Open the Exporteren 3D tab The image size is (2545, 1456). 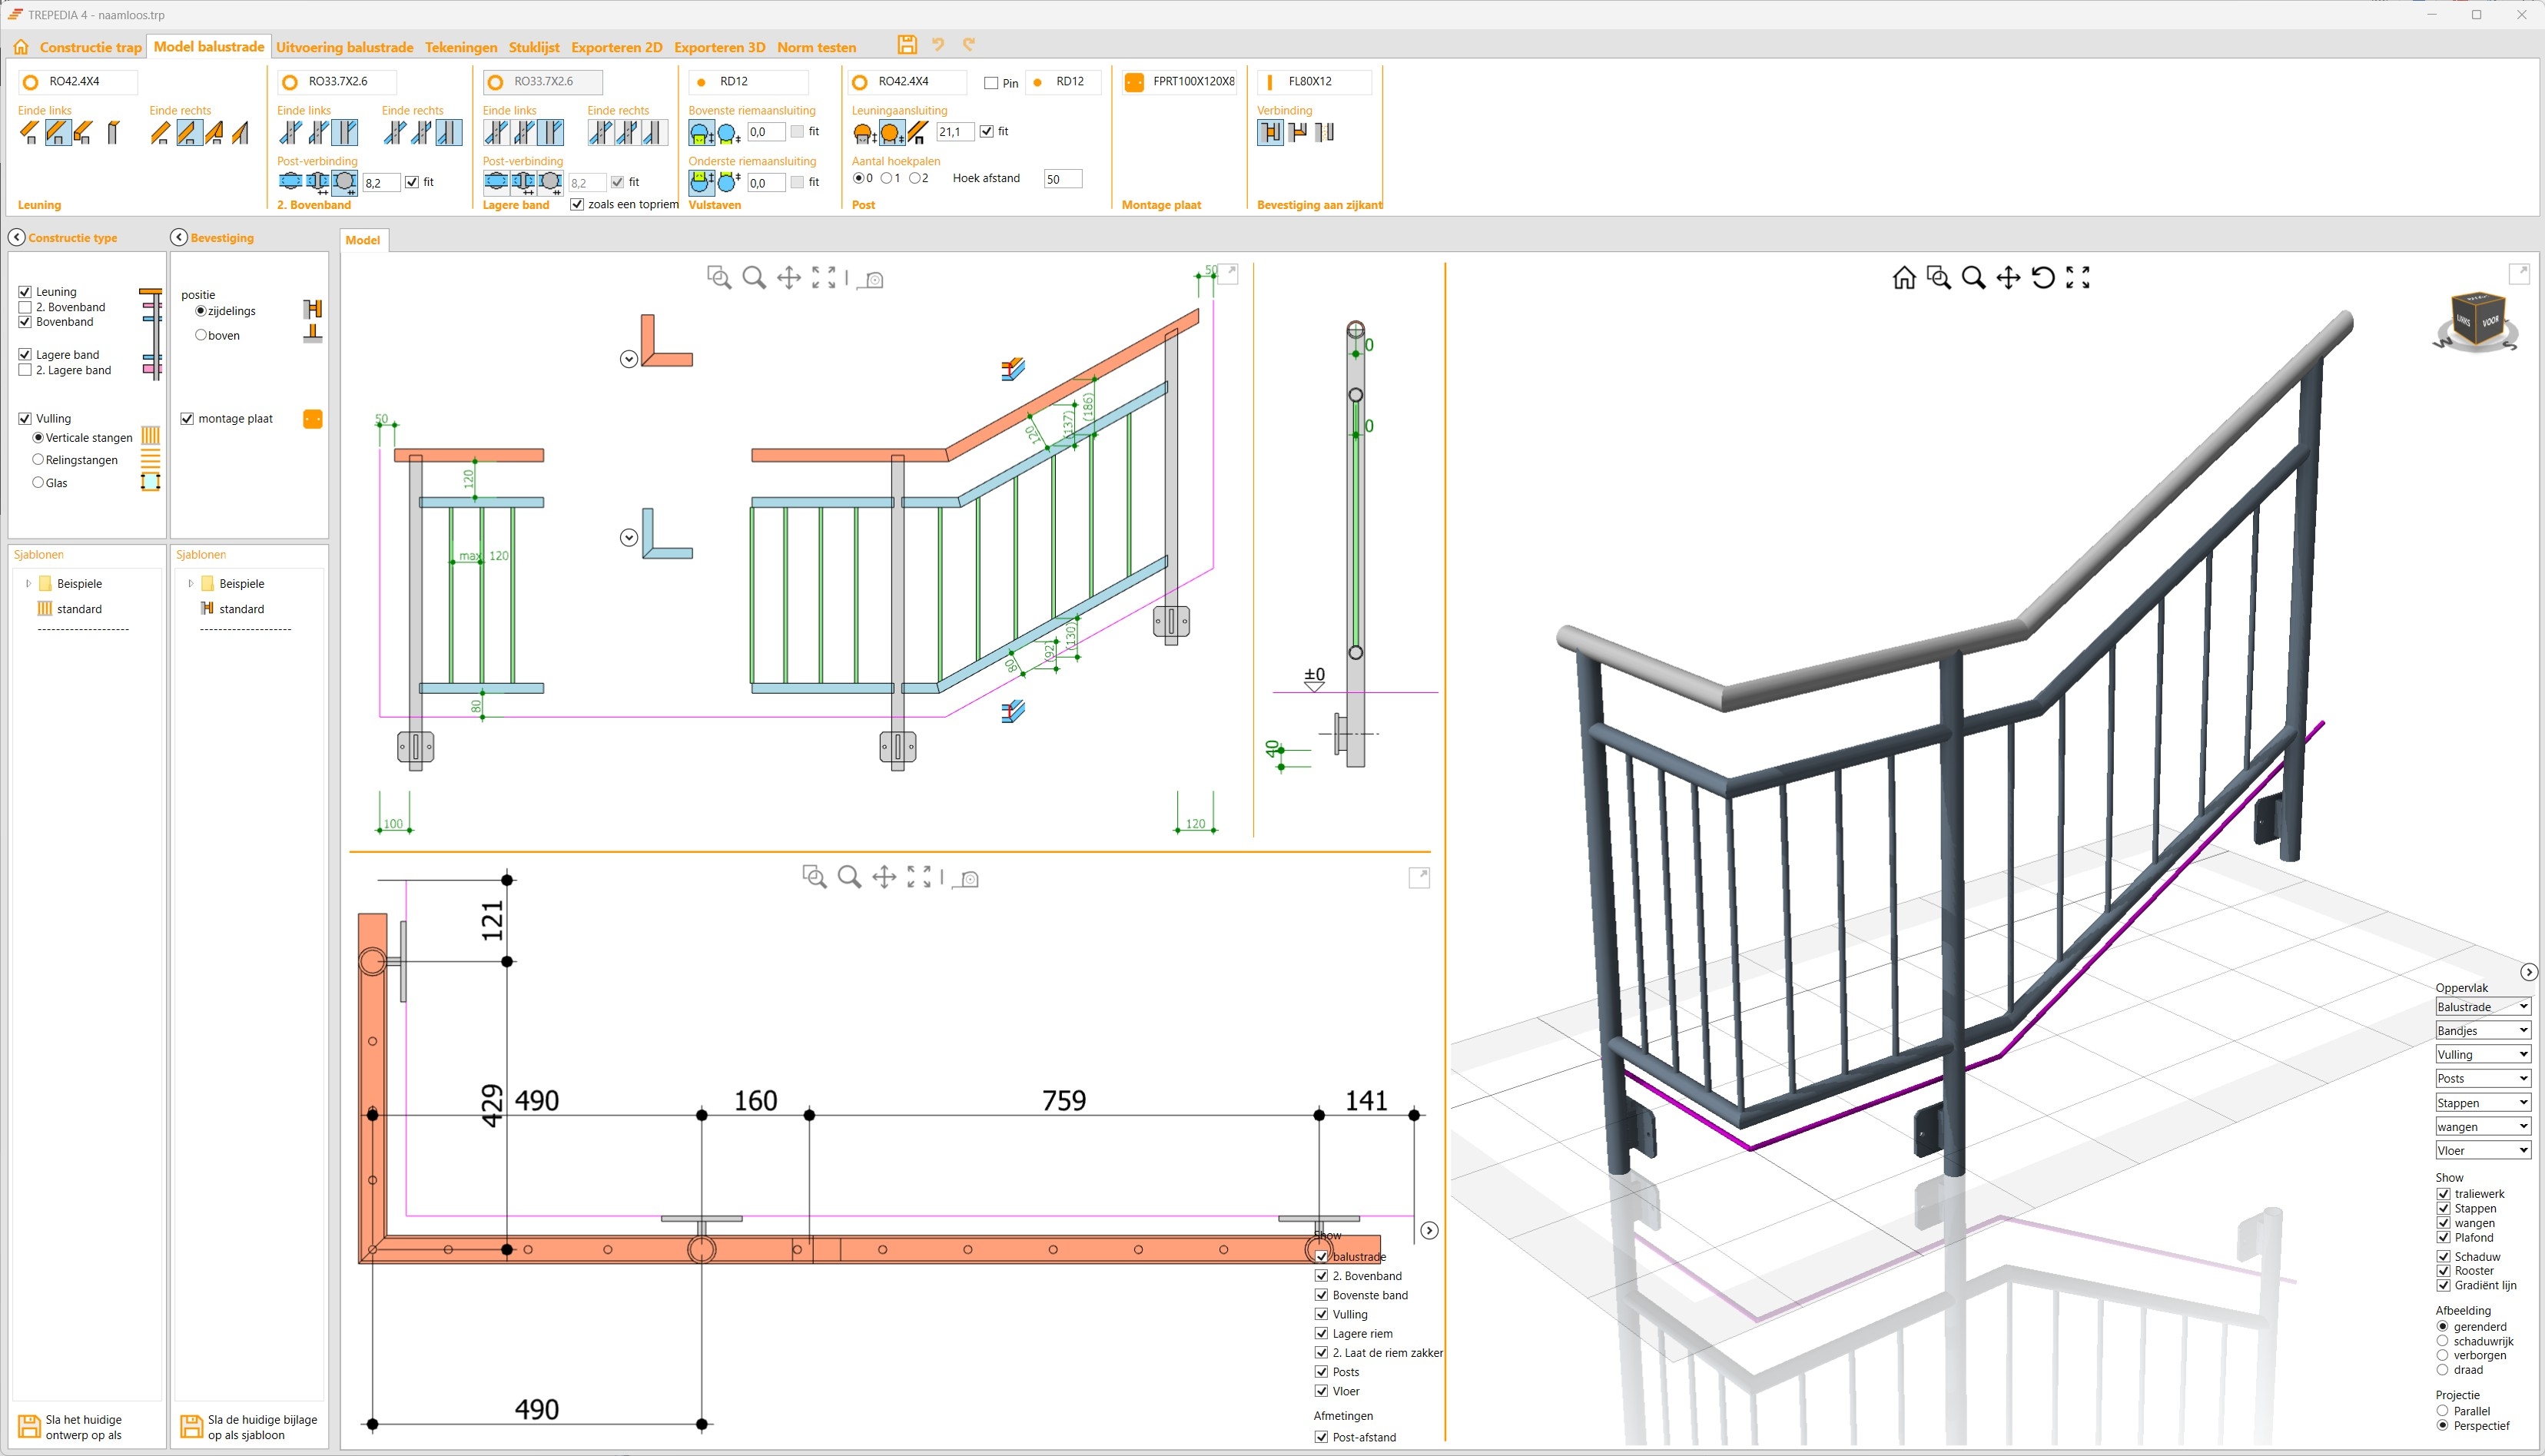718,47
